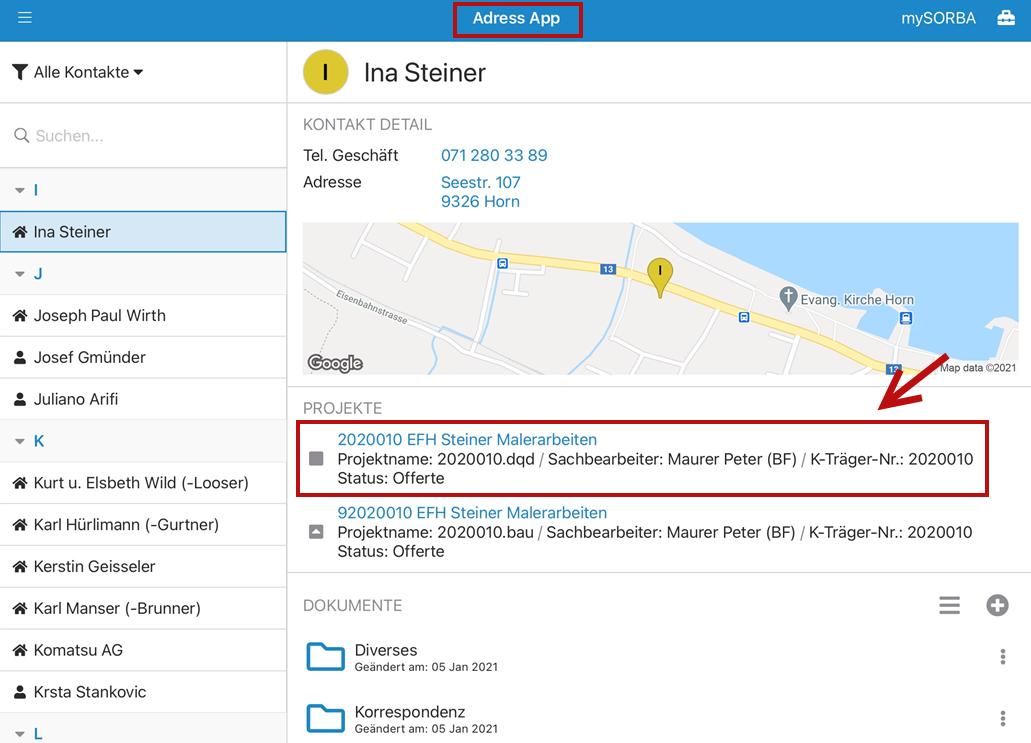The image size is (1031, 743).
Task: Open project 92020010 EFH Steiner Malerarbeiten
Action: (x=472, y=512)
